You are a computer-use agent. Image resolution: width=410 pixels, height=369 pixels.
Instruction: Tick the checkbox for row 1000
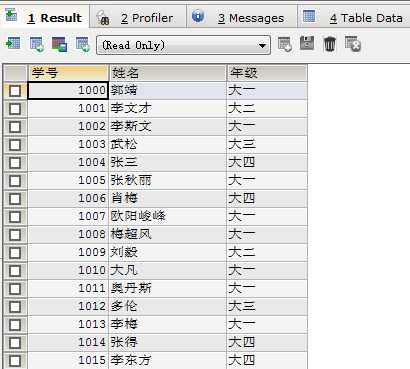pos(15,91)
